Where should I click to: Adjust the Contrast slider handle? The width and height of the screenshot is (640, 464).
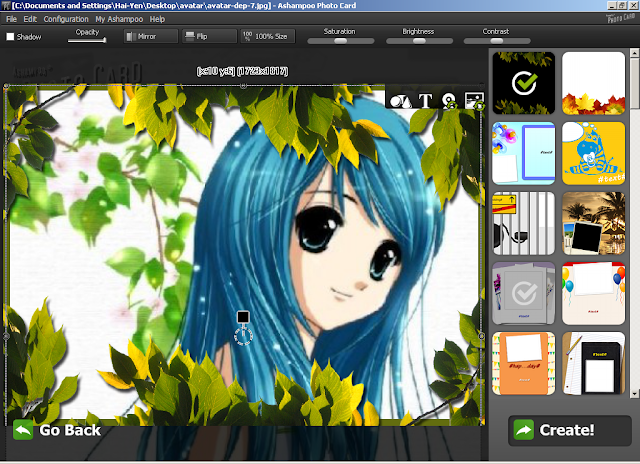point(497,41)
